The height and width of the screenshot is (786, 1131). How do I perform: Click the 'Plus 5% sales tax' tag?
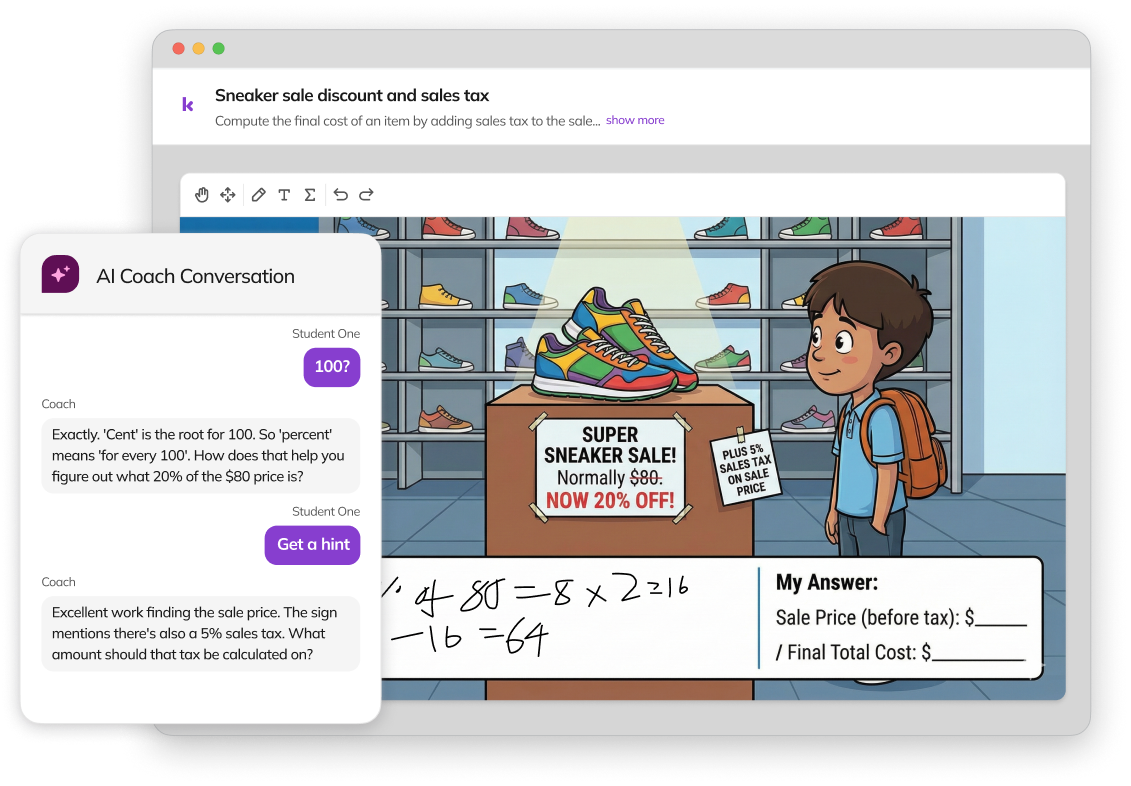(x=746, y=468)
